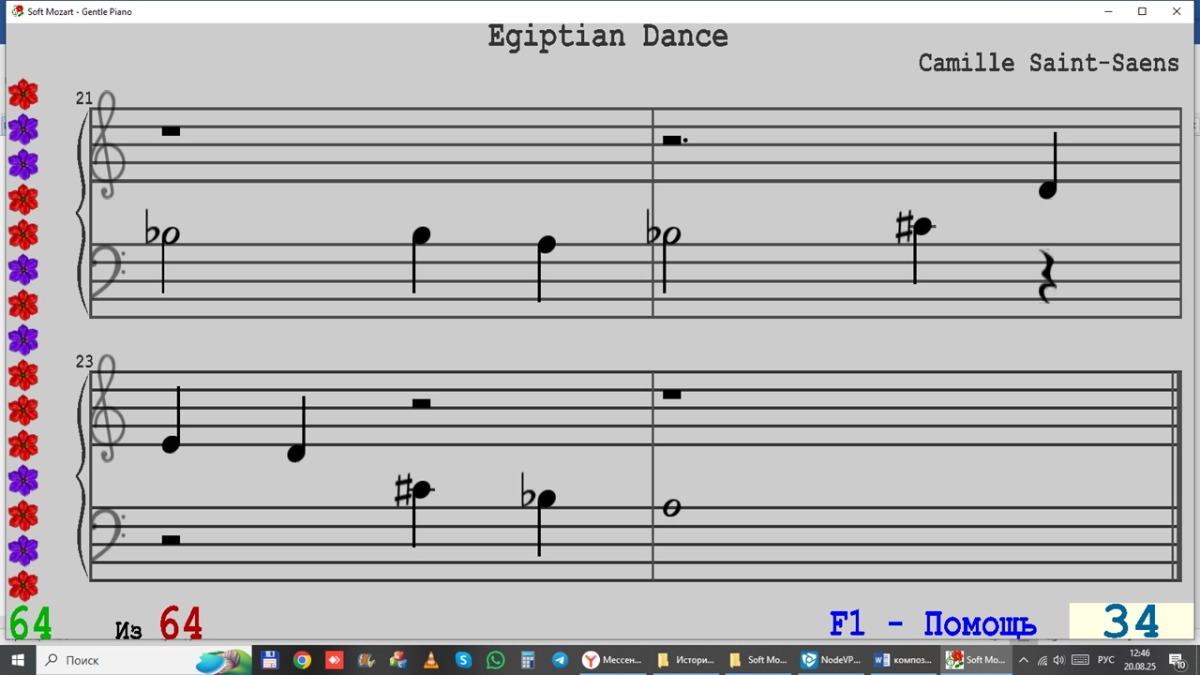Maximize the Soft Mozart window
Viewport: 1200px width, 675px height.
pos(1142,12)
